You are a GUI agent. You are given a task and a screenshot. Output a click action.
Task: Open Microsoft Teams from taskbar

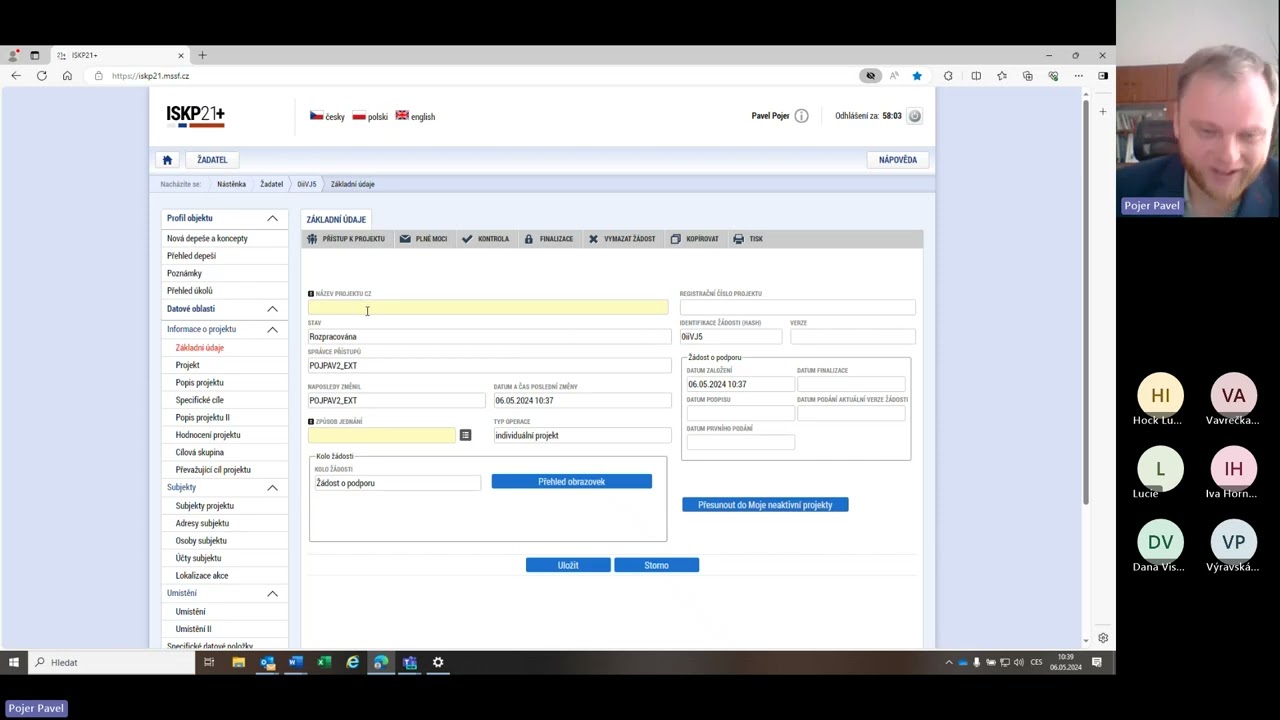pos(409,662)
